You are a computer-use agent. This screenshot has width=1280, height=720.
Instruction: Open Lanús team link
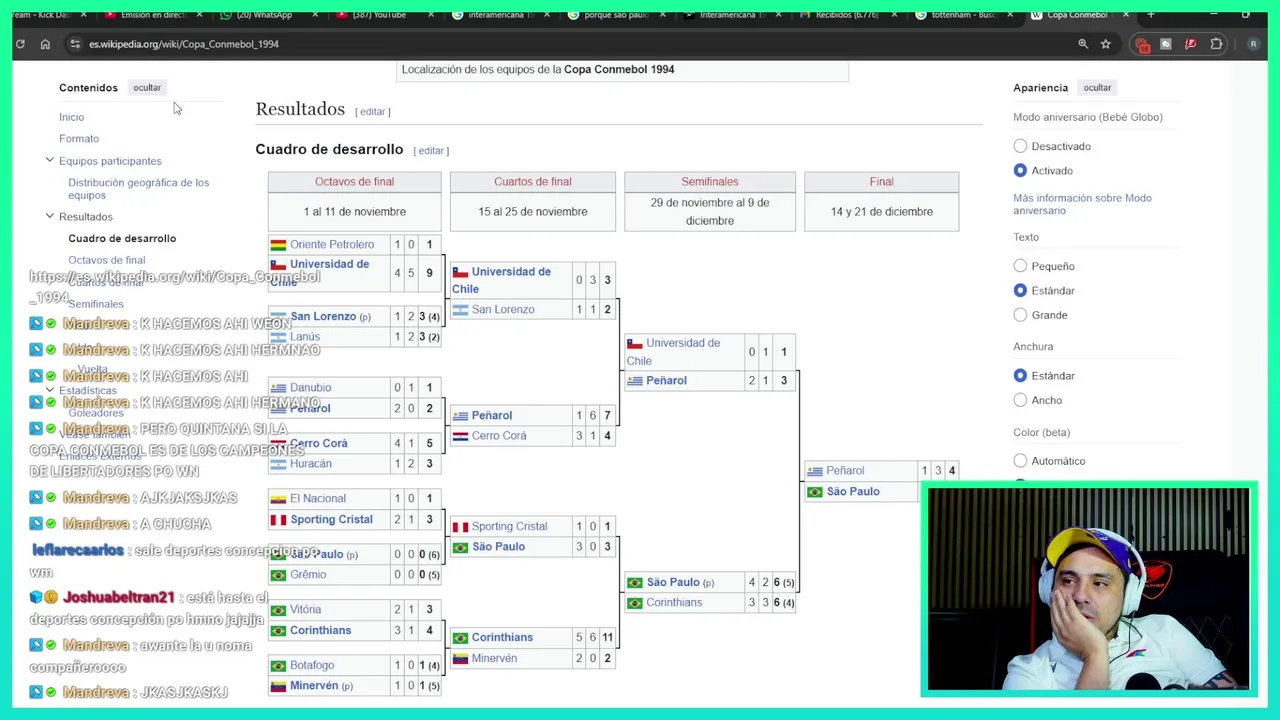(x=305, y=337)
